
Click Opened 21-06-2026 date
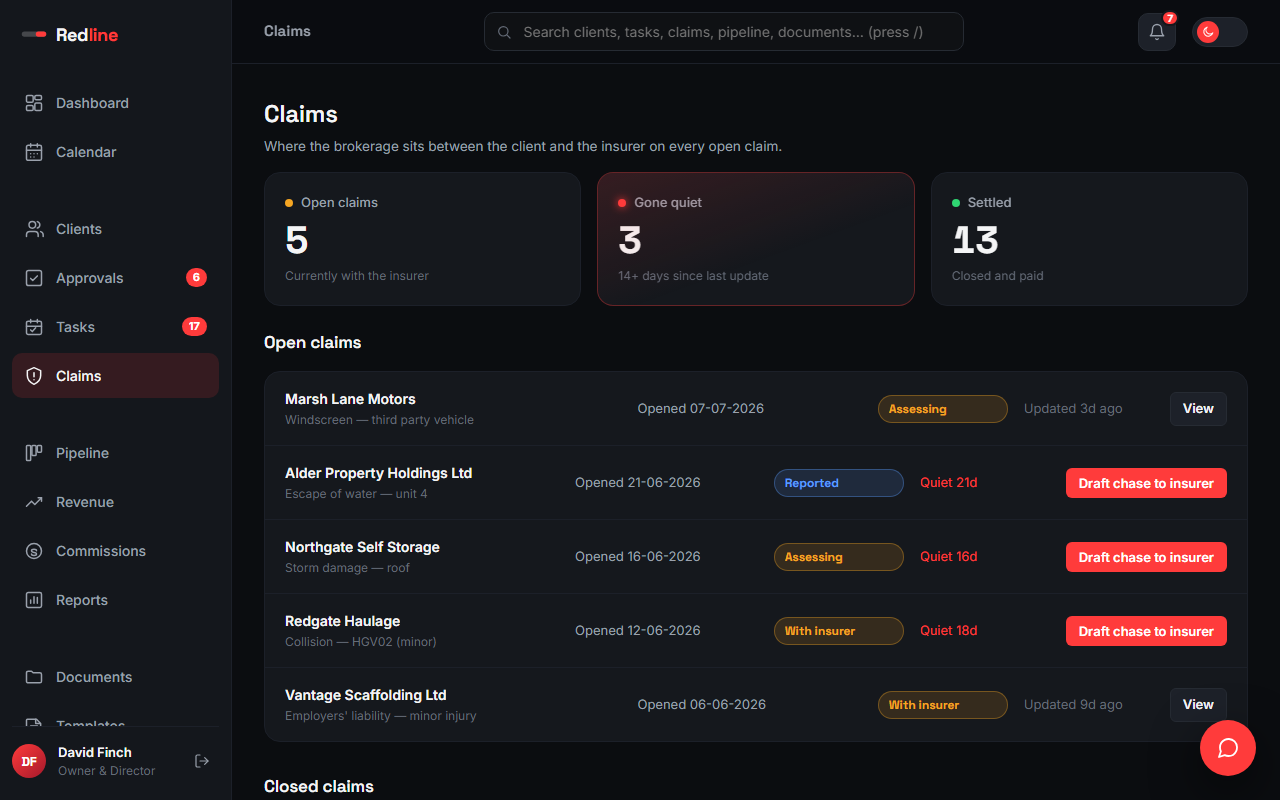(638, 483)
